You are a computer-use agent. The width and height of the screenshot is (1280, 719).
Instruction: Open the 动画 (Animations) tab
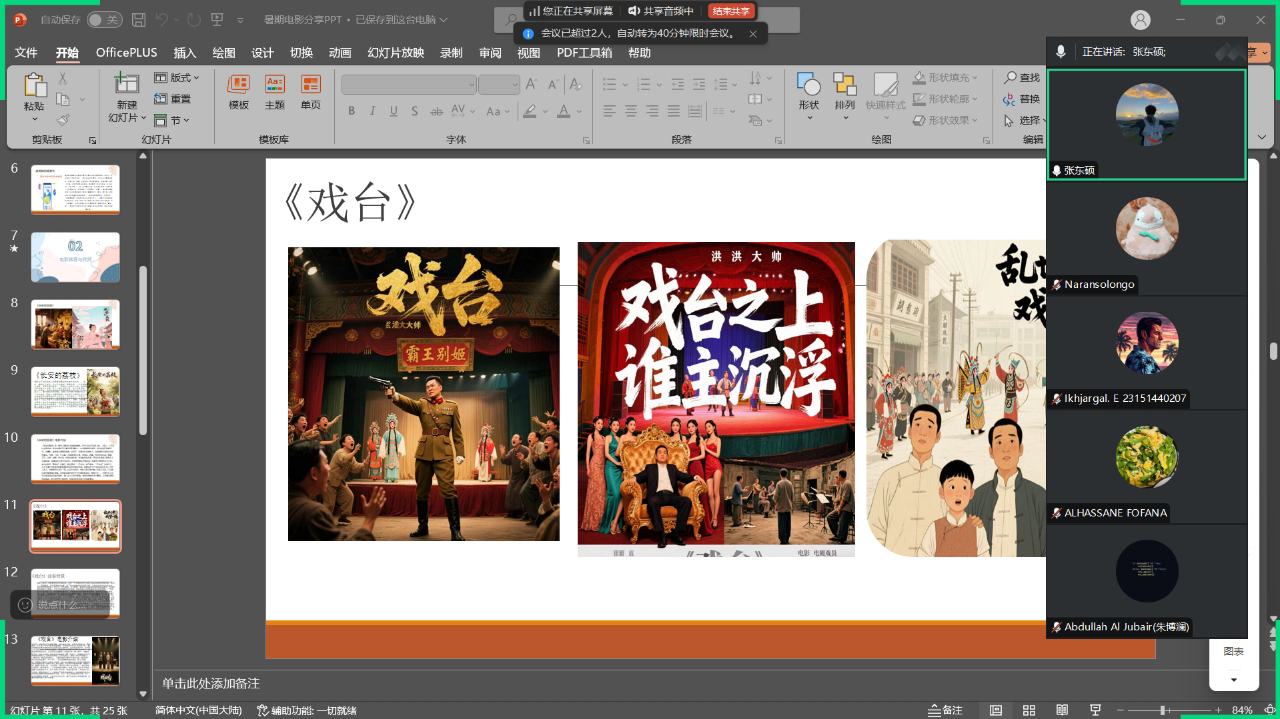coord(340,53)
